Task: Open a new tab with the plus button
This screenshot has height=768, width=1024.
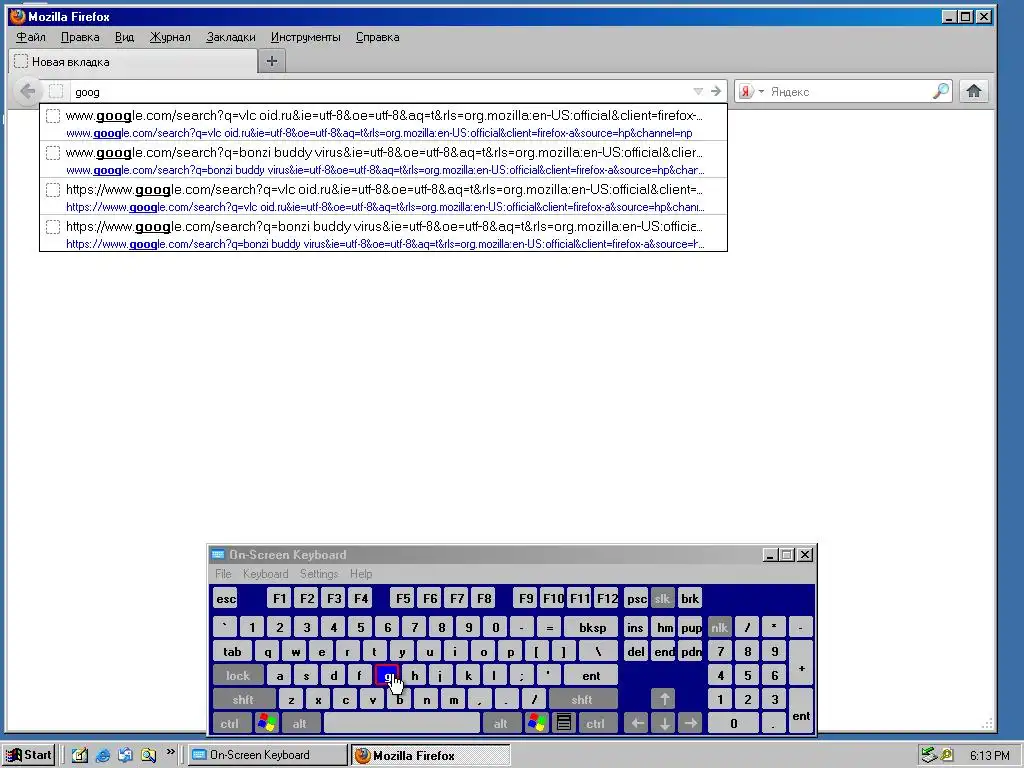Action: (272, 61)
